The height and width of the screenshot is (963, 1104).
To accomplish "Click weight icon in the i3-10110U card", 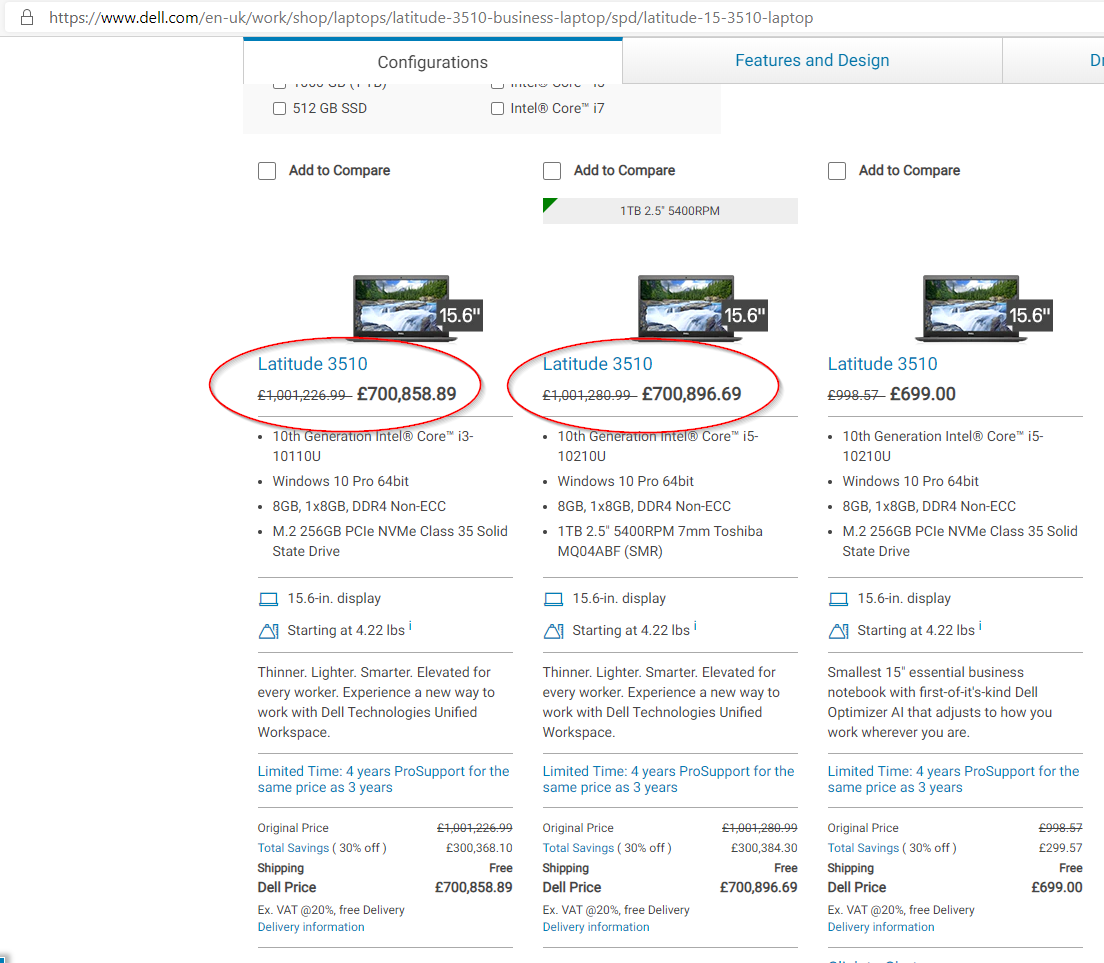I will (x=268, y=631).
